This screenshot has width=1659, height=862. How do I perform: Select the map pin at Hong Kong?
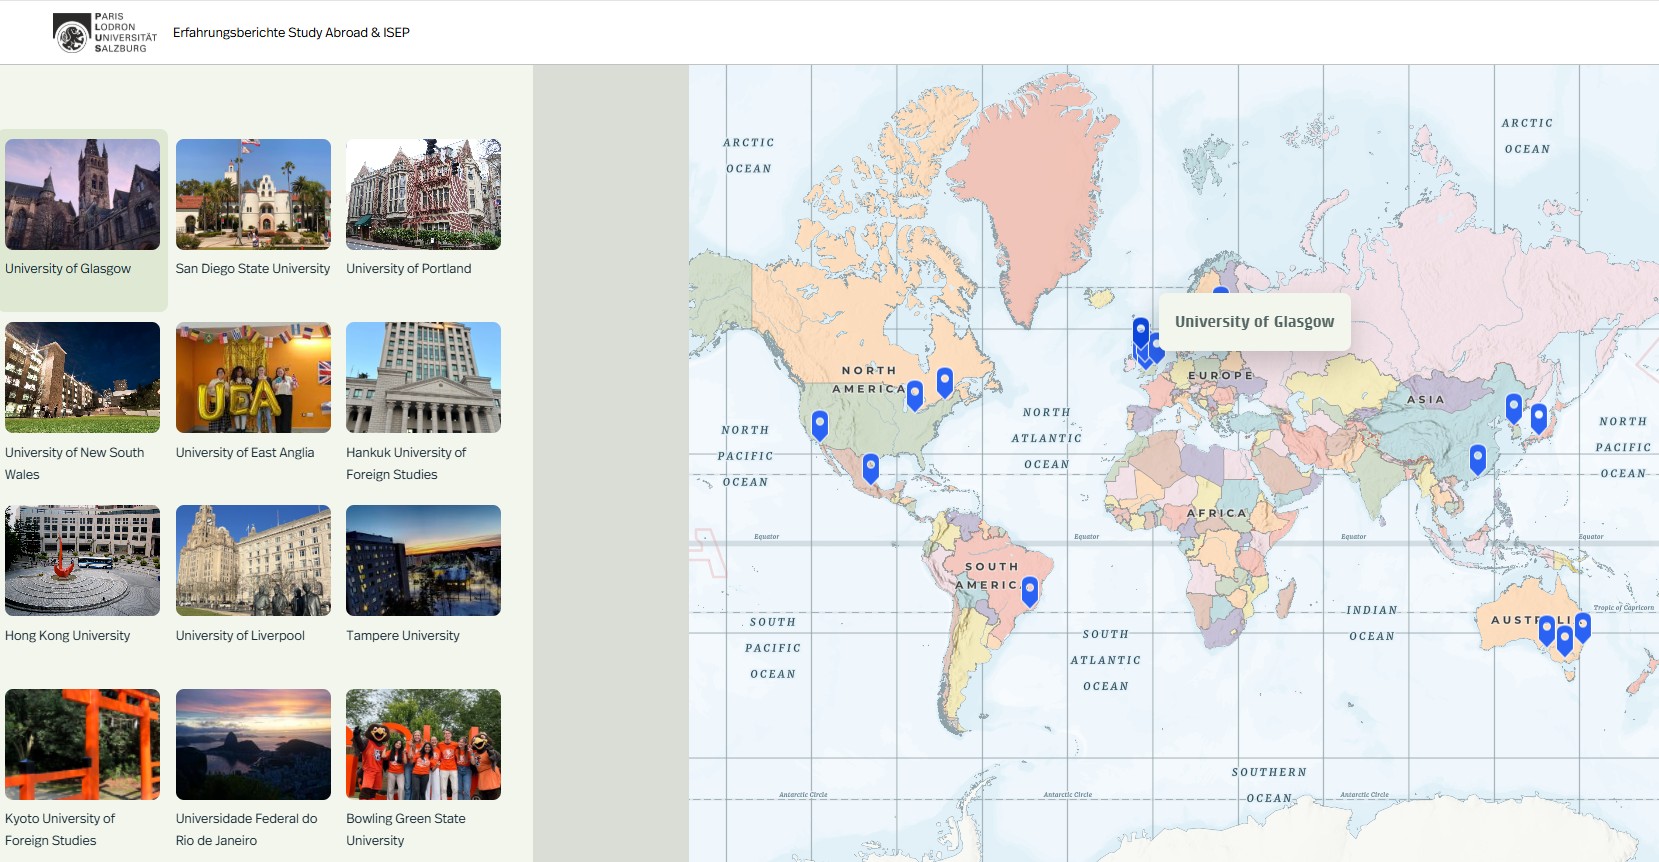pyautogui.click(x=1478, y=459)
